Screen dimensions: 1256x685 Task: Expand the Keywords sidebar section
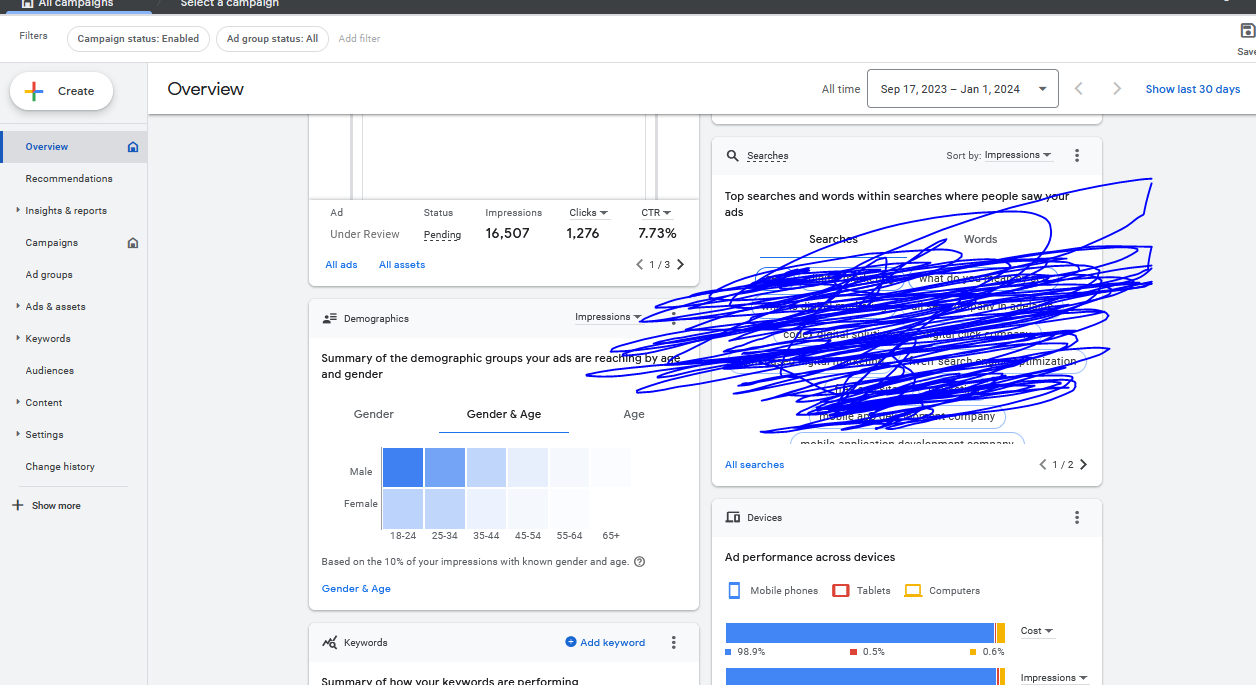18,339
